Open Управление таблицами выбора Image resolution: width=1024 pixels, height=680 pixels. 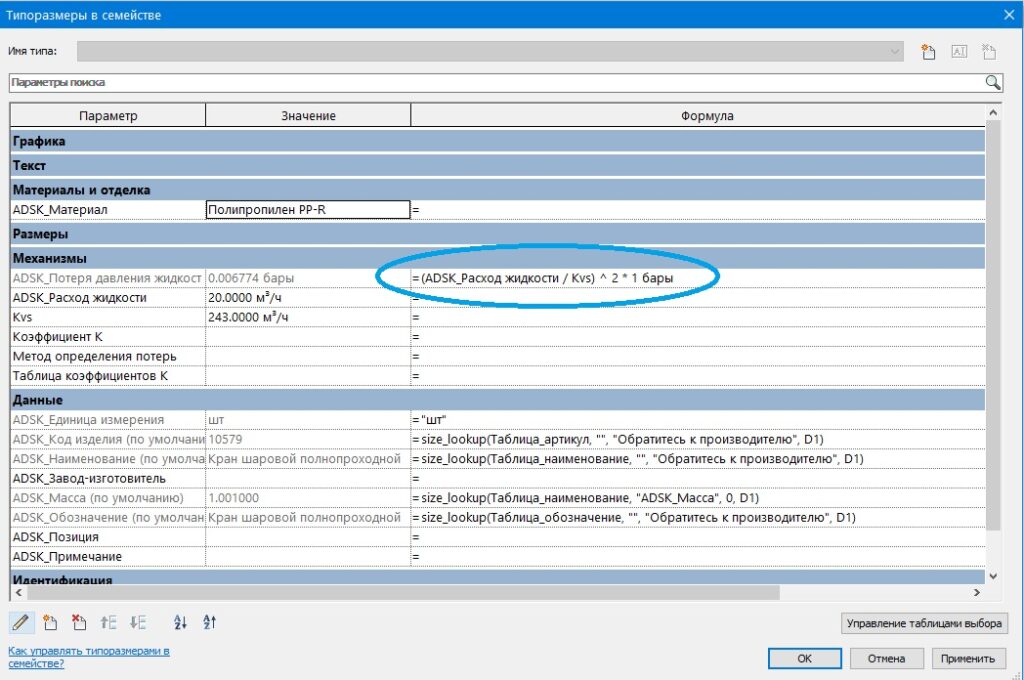924,623
